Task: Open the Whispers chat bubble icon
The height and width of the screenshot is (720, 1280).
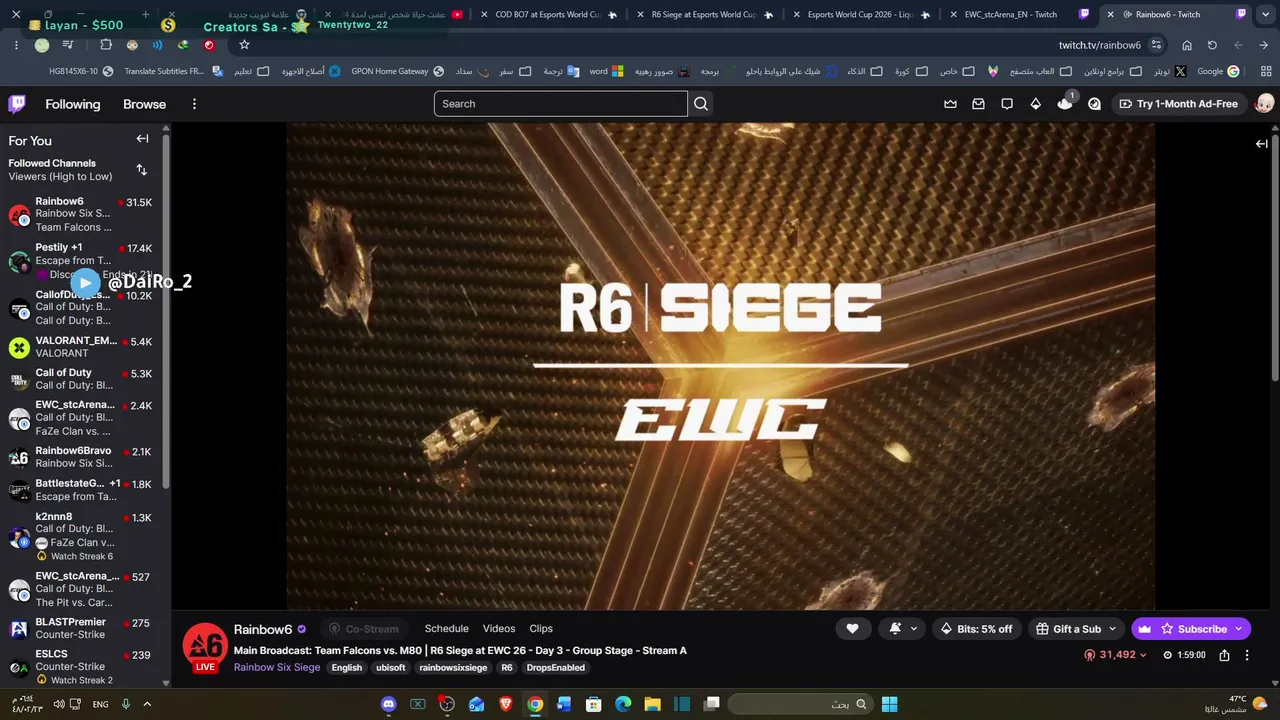Action: click(x=1007, y=104)
